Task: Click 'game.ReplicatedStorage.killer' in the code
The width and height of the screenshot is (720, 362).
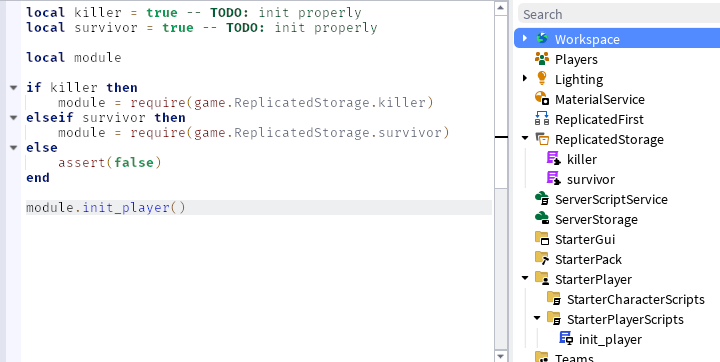Action: 309,102
